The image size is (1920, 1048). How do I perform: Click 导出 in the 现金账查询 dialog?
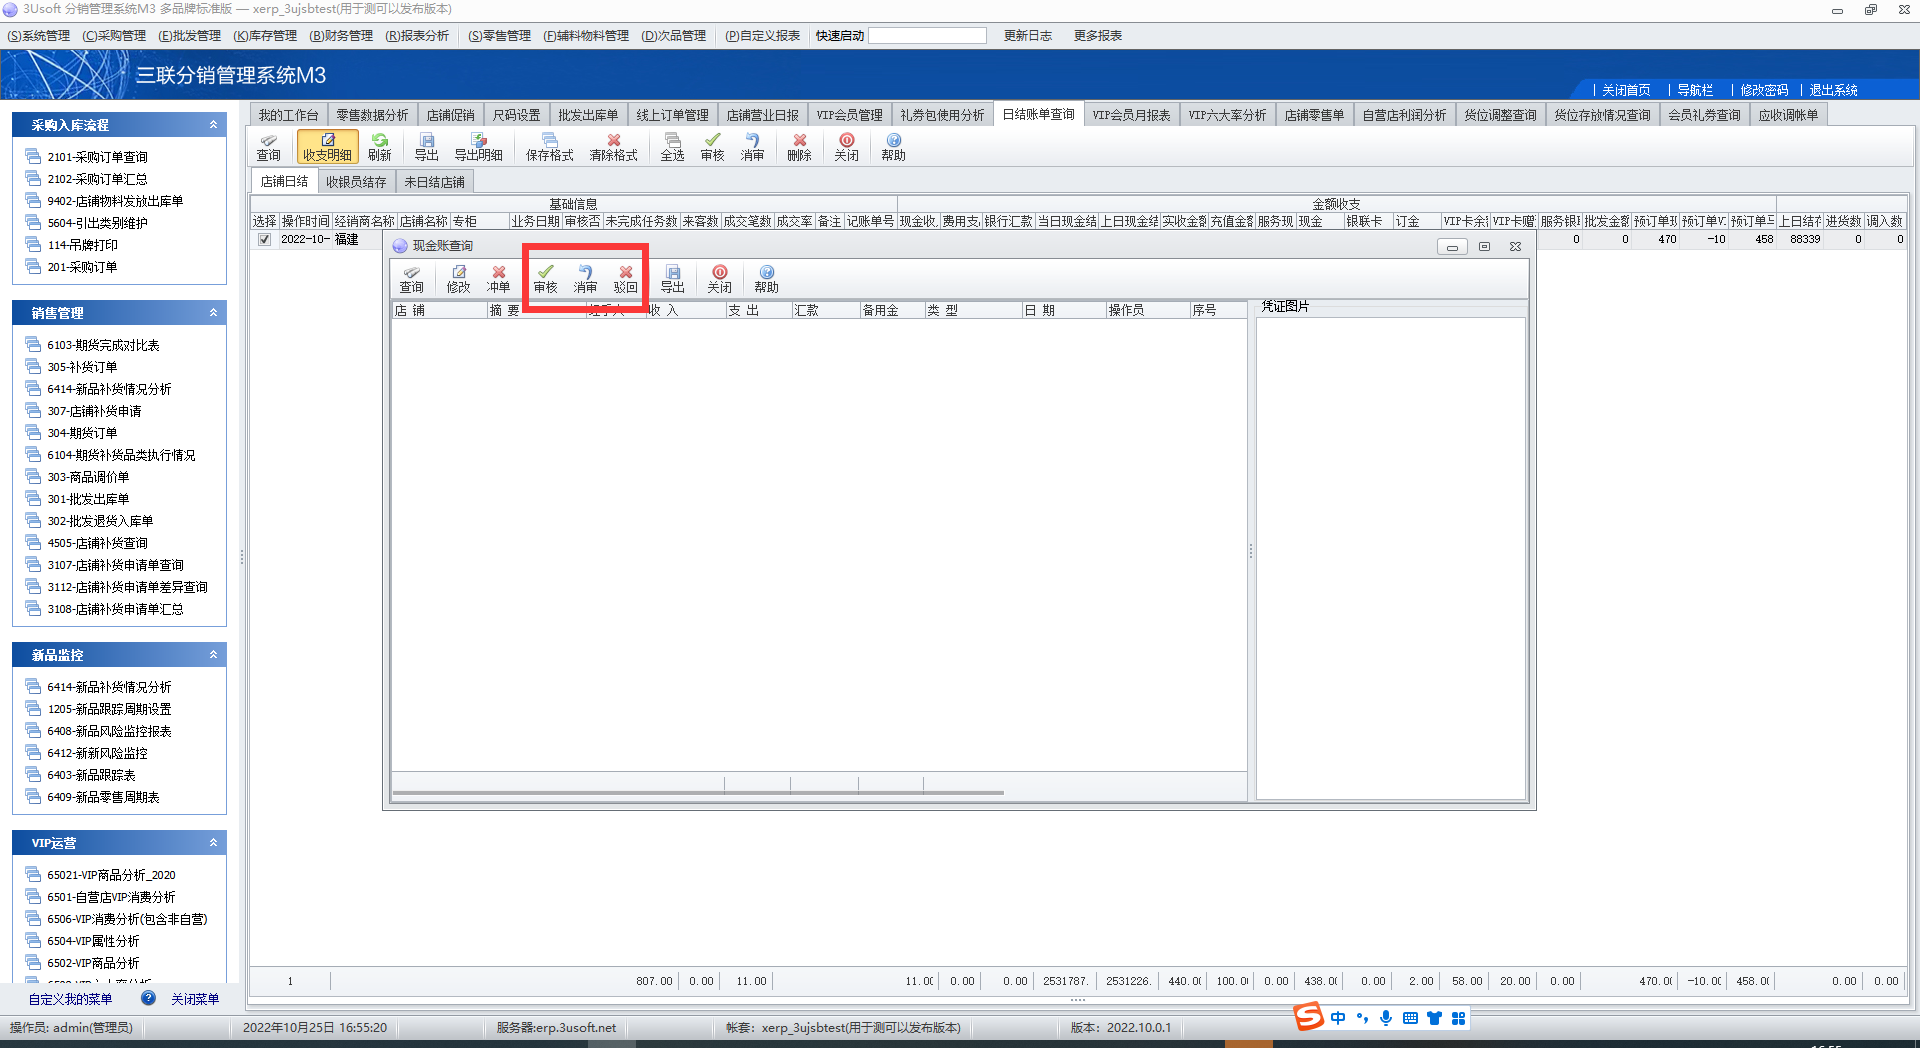[672, 279]
